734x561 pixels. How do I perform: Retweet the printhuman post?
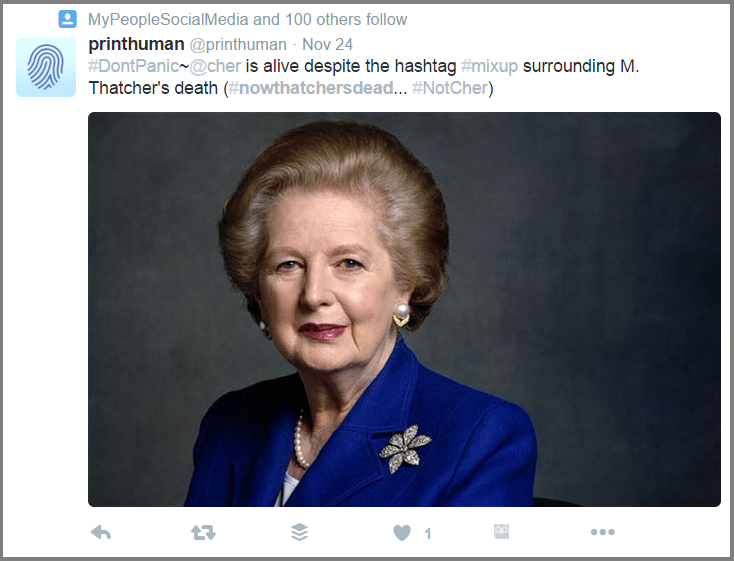pyautogui.click(x=203, y=532)
